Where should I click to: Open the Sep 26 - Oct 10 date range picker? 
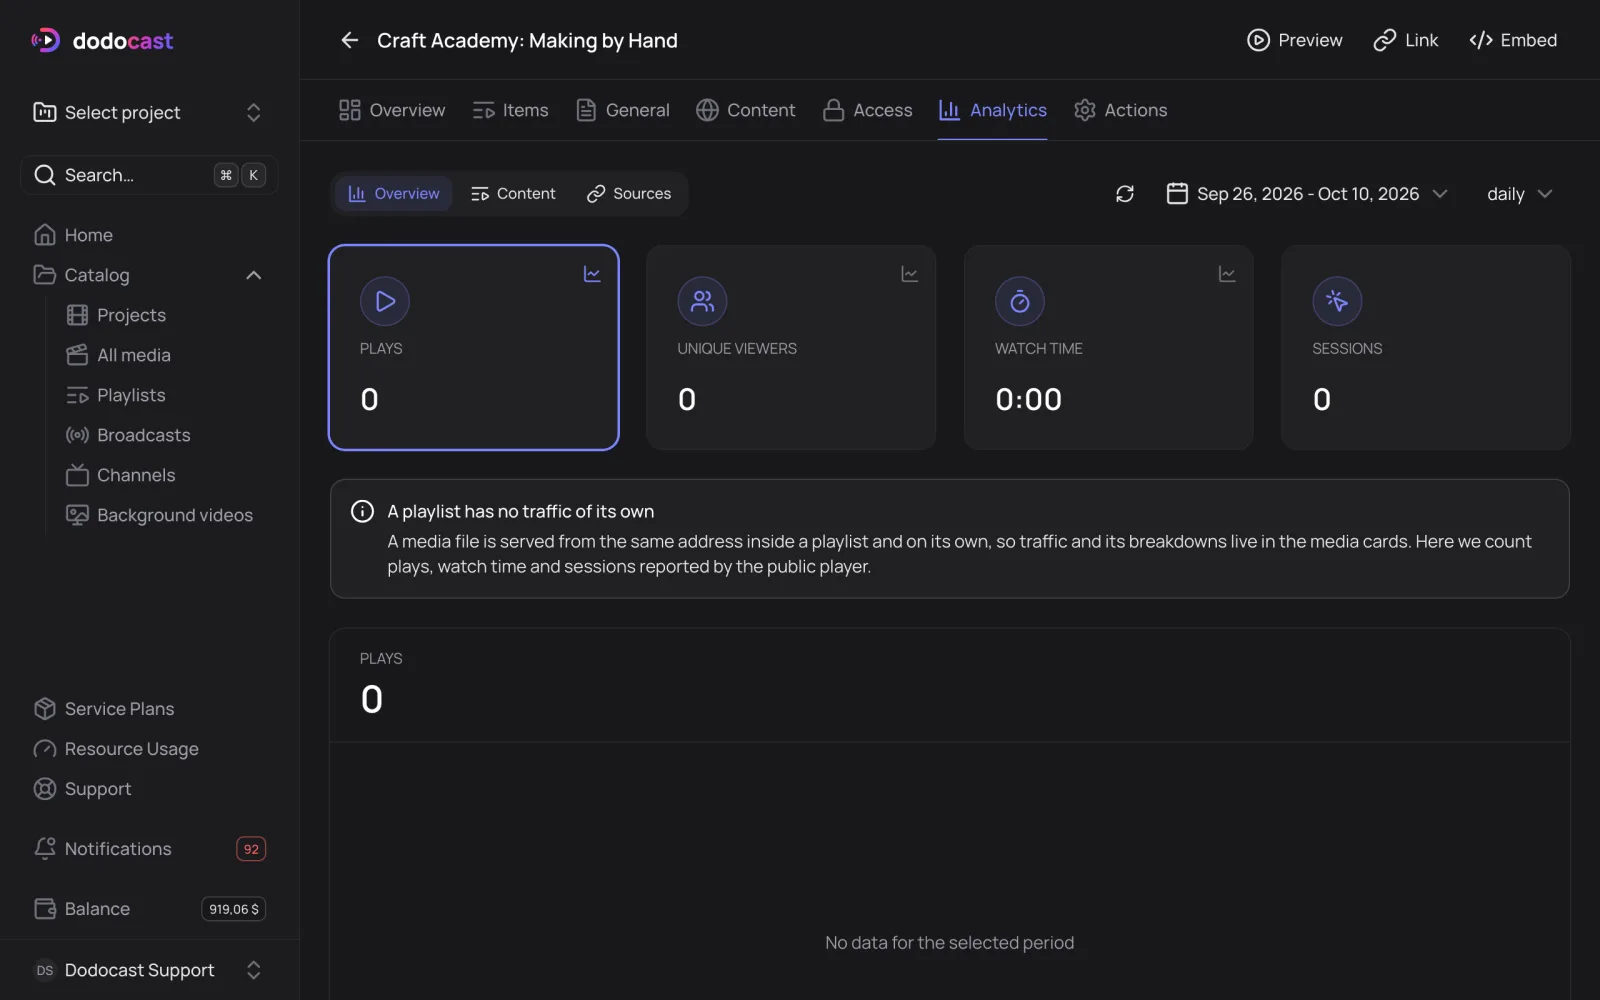point(1307,194)
